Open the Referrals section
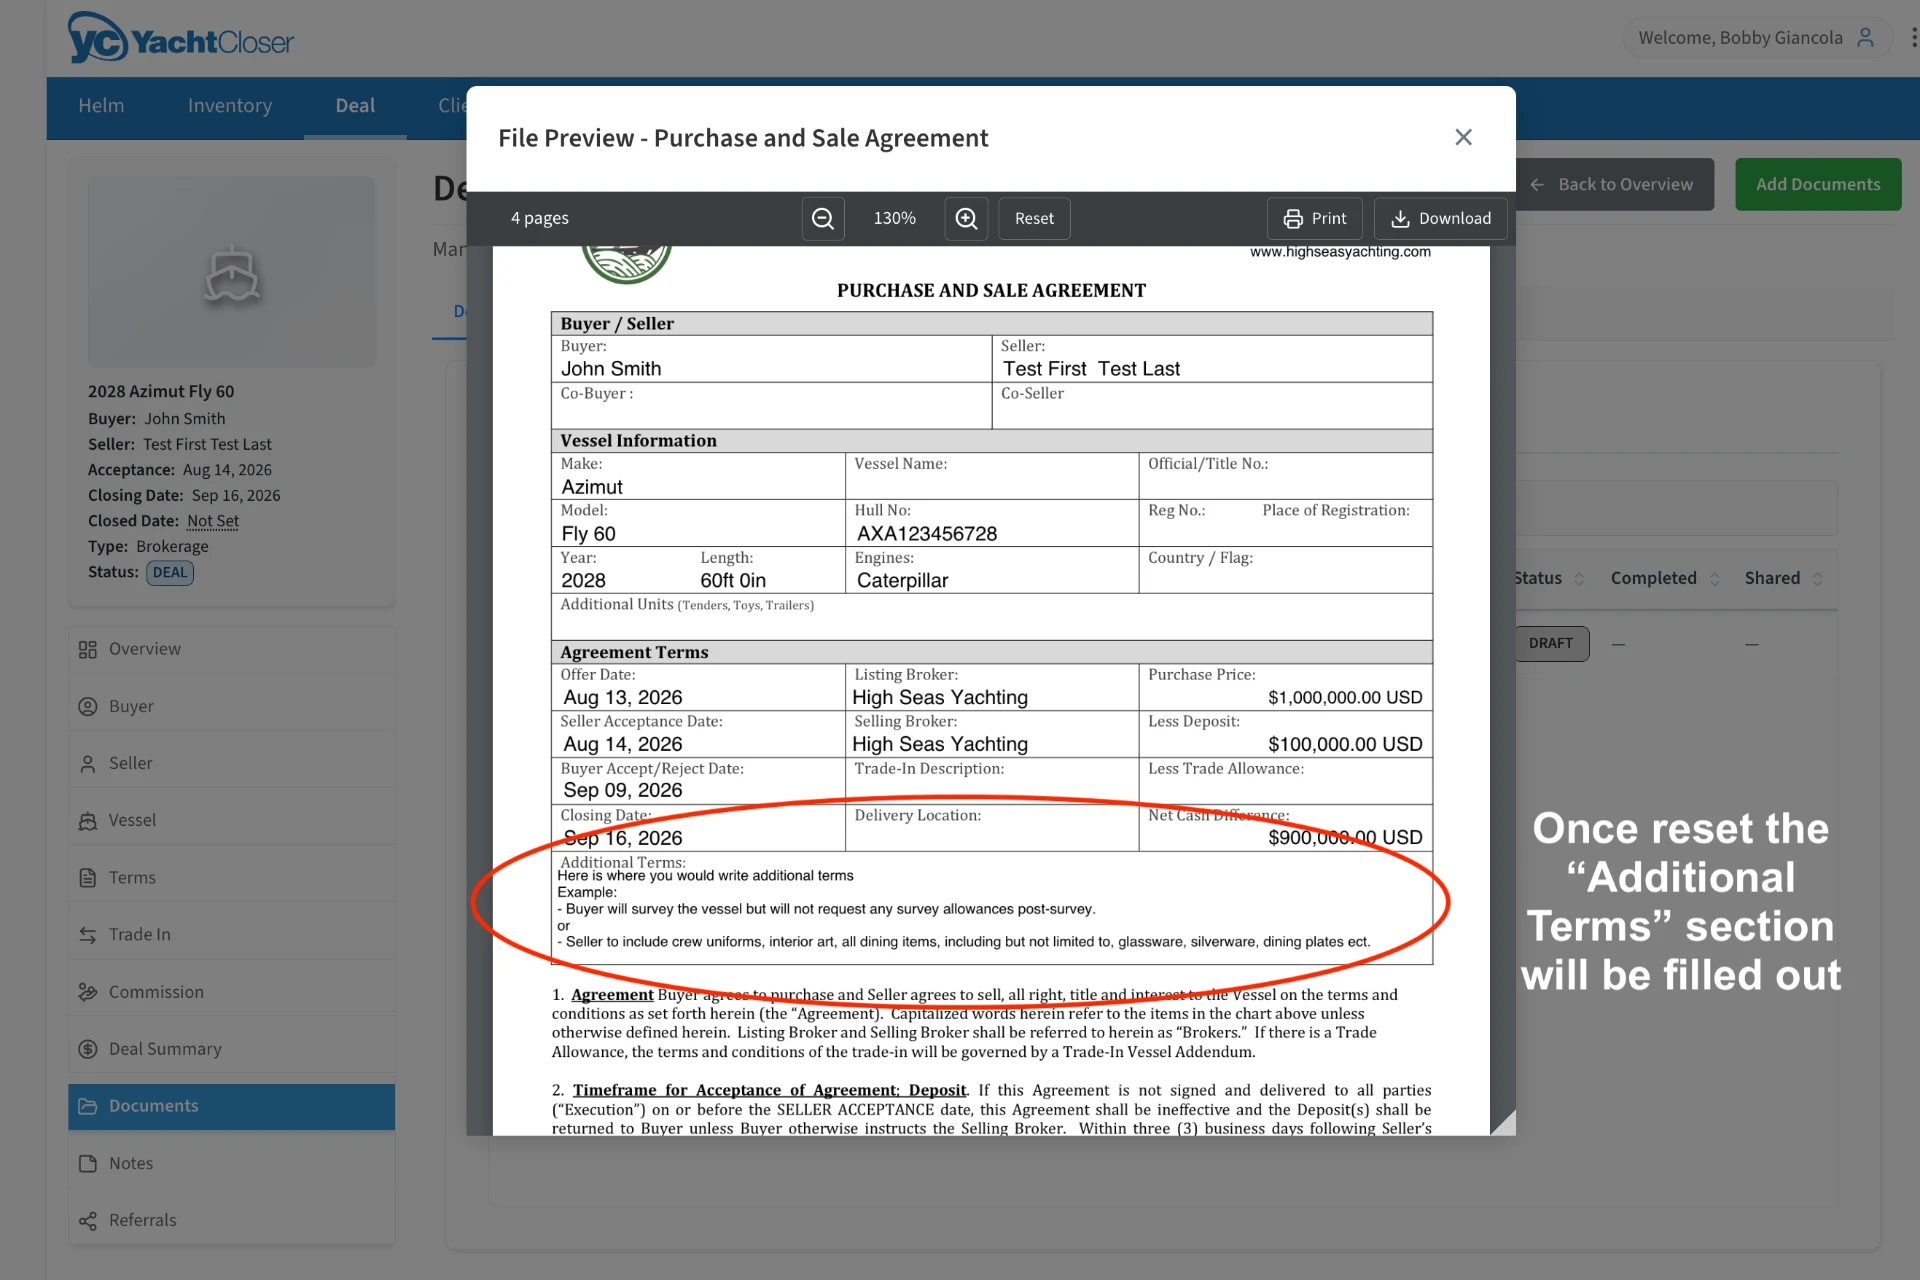Viewport: 1920px width, 1280px height. click(x=231, y=1220)
